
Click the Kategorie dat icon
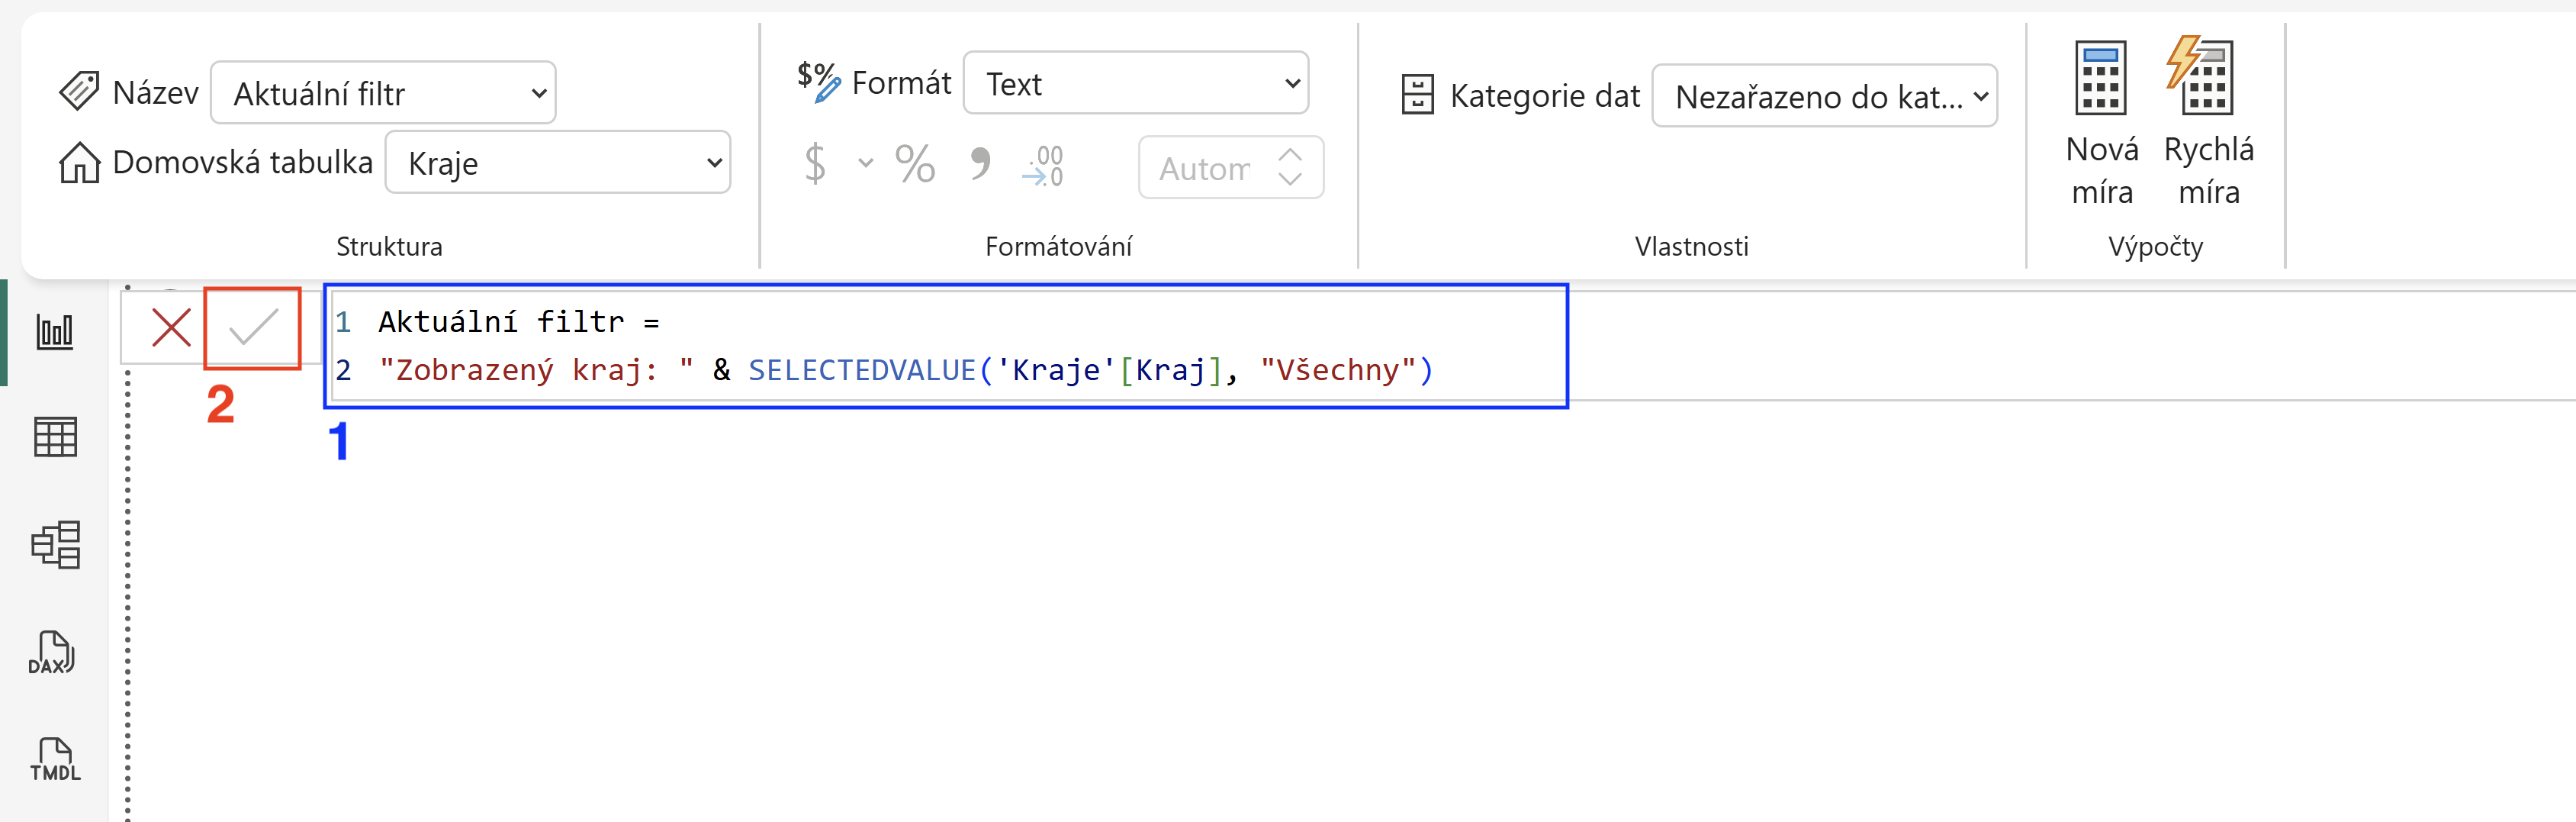pyautogui.click(x=1417, y=95)
